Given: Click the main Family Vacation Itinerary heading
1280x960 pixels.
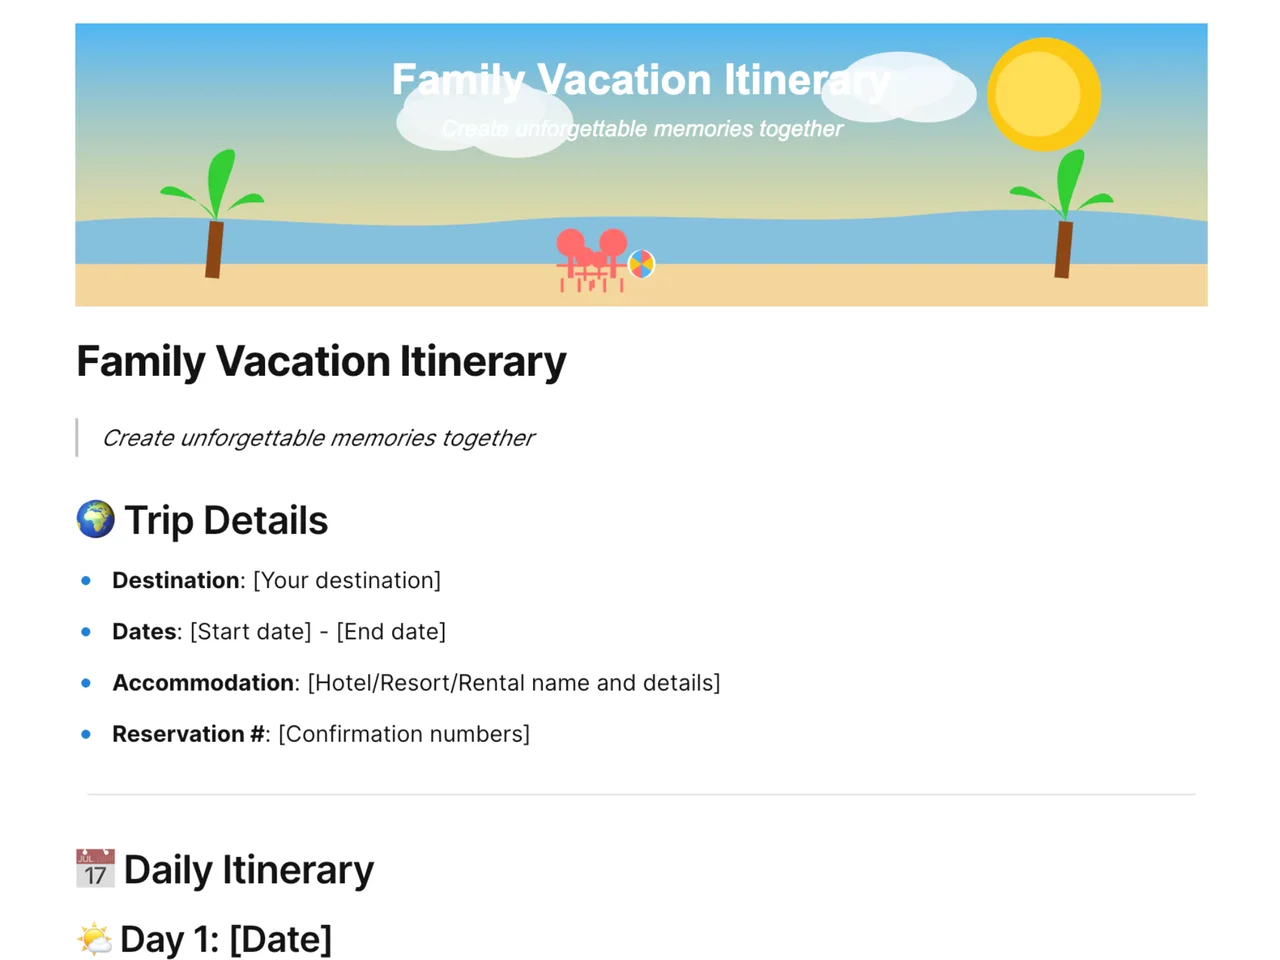Looking at the screenshot, I should [321, 361].
